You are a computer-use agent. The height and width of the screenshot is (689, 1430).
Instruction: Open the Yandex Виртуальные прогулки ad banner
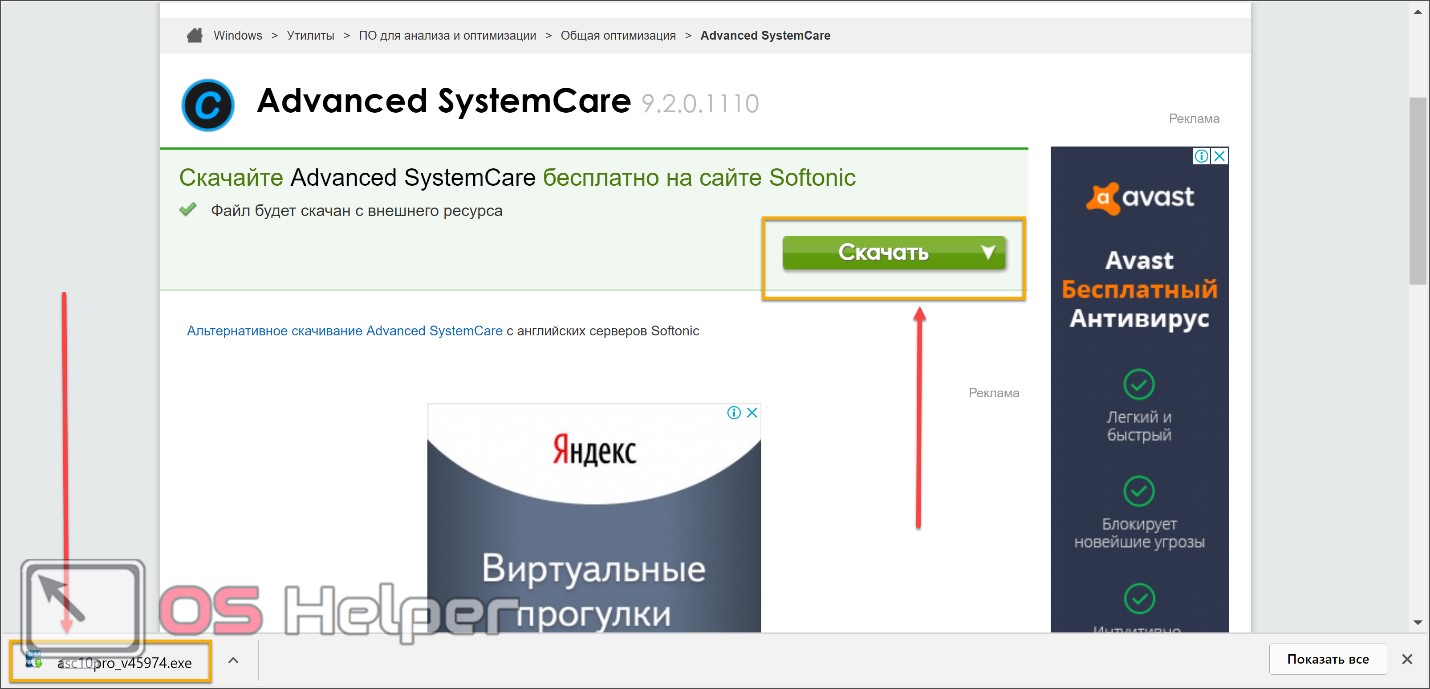[594, 540]
